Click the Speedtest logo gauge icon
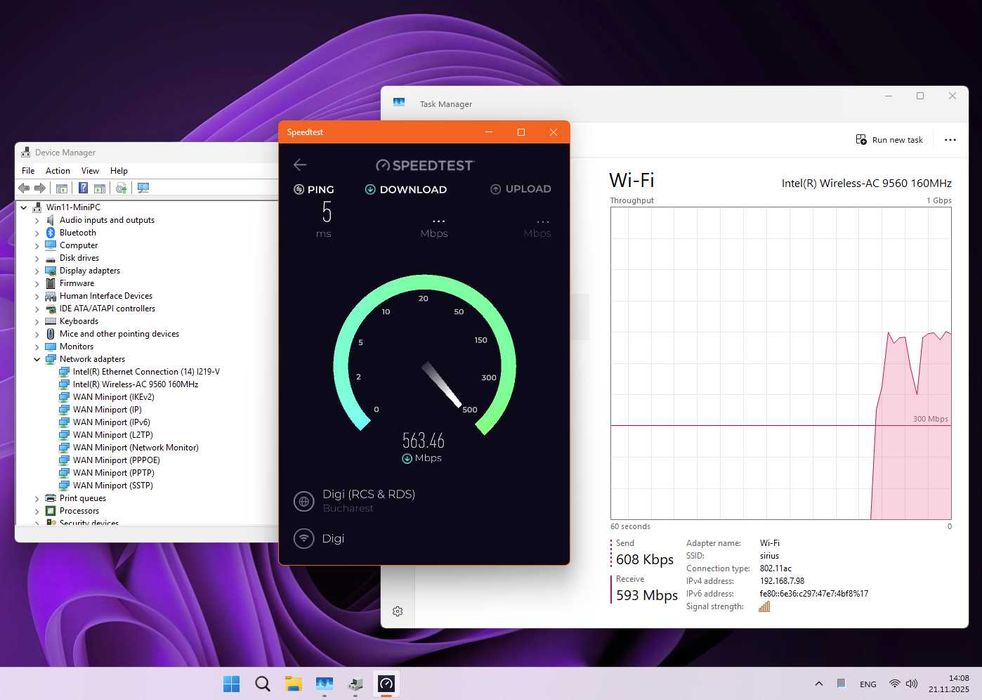 pyautogui.click(x=383, y=165)
